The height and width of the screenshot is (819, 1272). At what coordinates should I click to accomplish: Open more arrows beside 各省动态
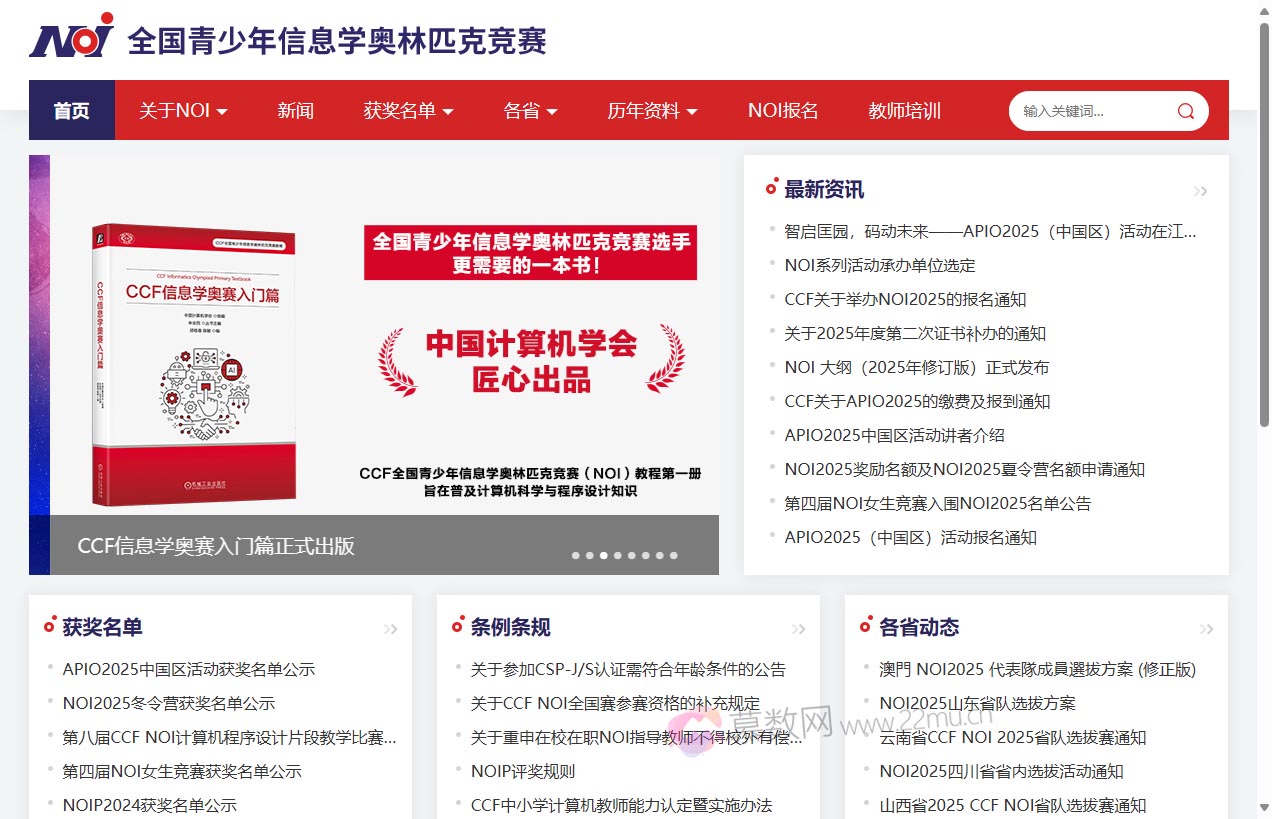click(x=1206, y=629)
